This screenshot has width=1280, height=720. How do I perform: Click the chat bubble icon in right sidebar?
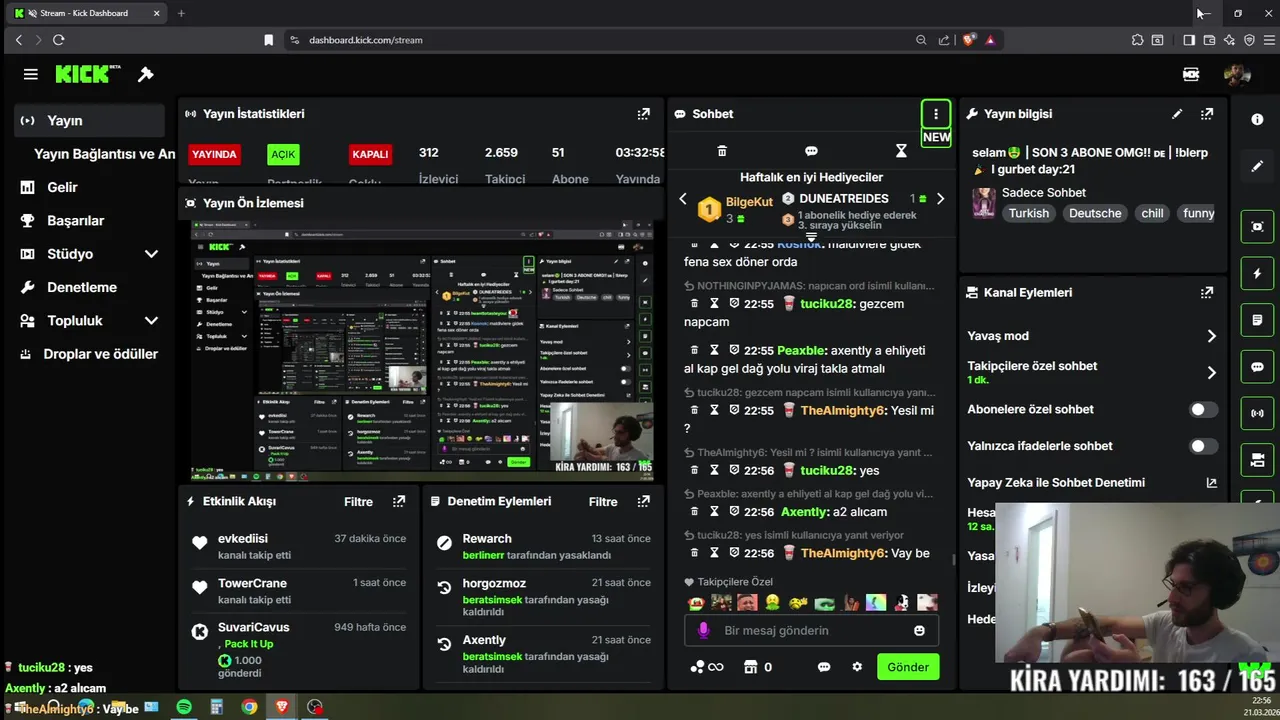pos(1257,367)
